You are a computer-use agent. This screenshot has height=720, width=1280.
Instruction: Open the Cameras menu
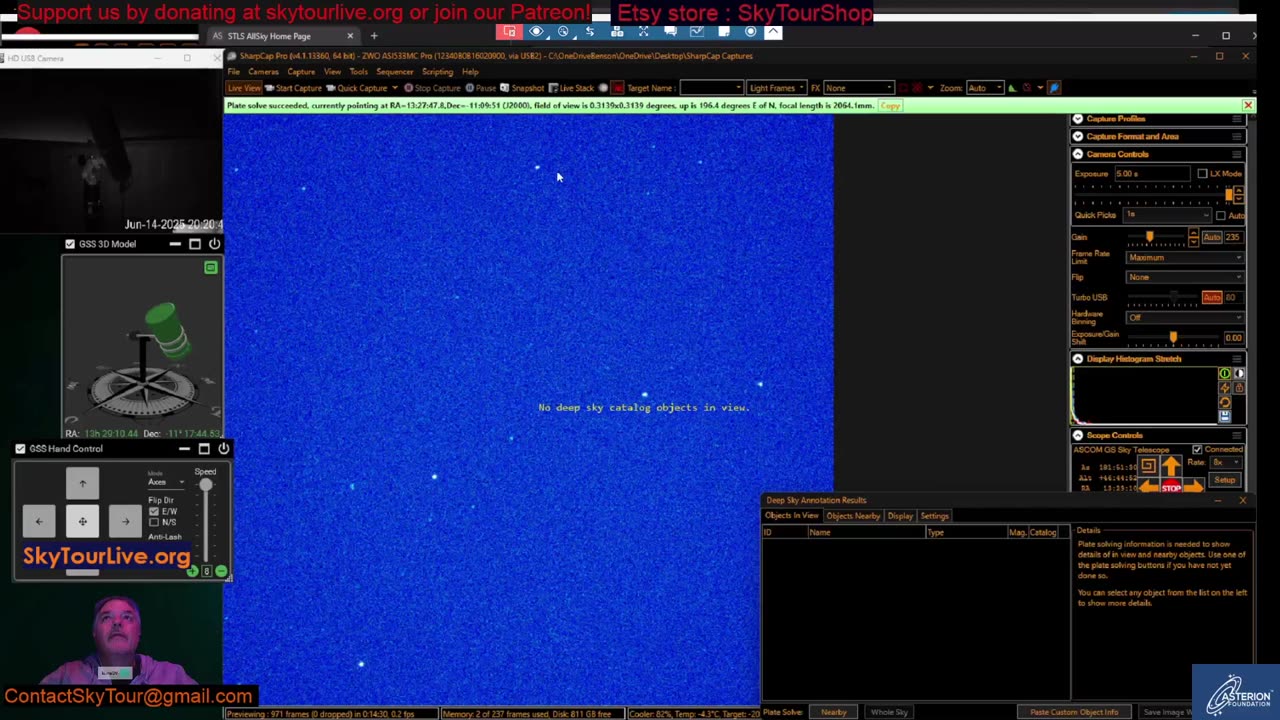(263, 72)
